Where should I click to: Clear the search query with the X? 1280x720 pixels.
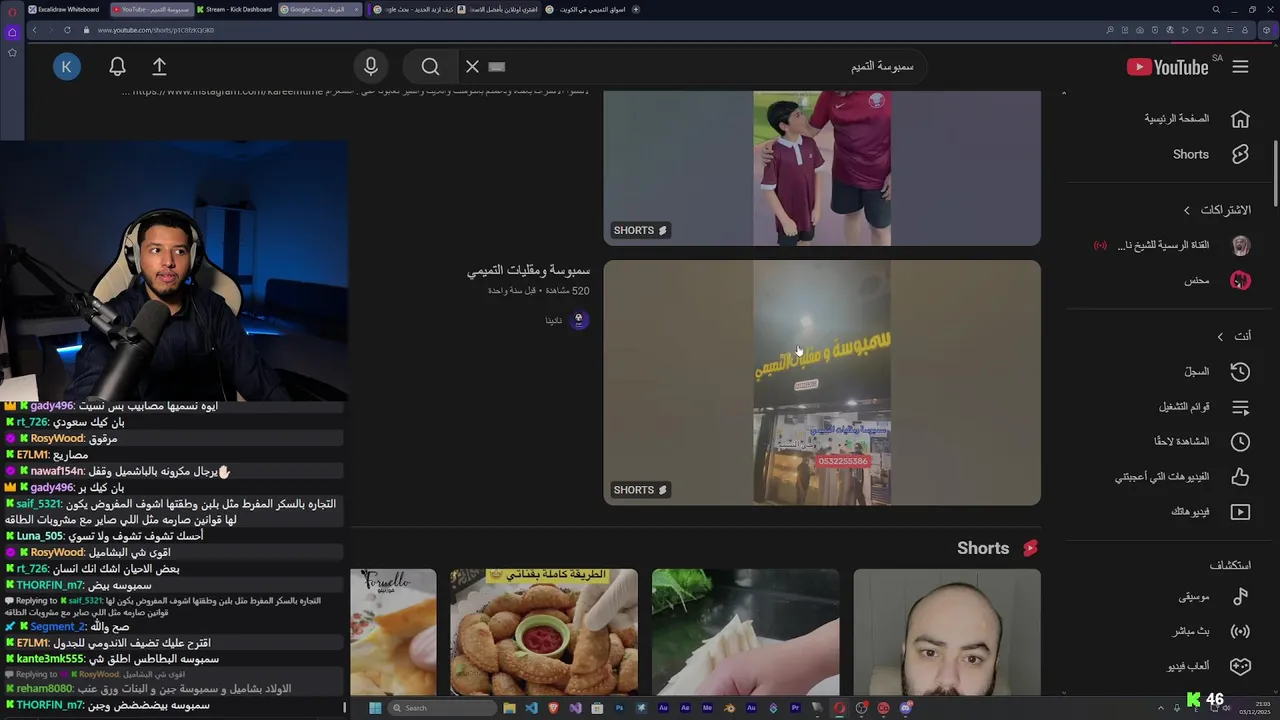472,67
